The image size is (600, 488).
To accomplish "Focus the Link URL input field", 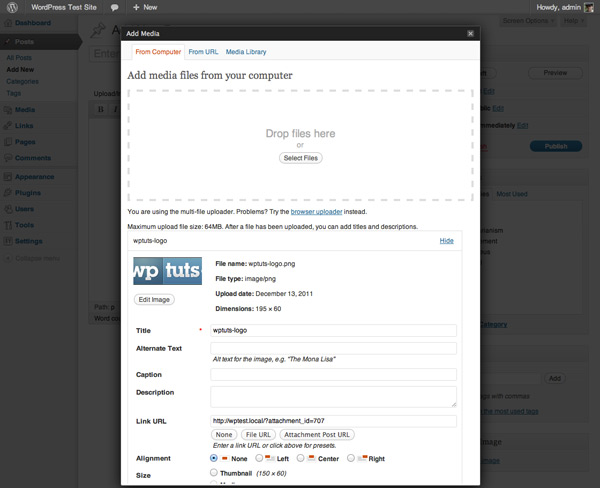I will [x=333, y=421].
